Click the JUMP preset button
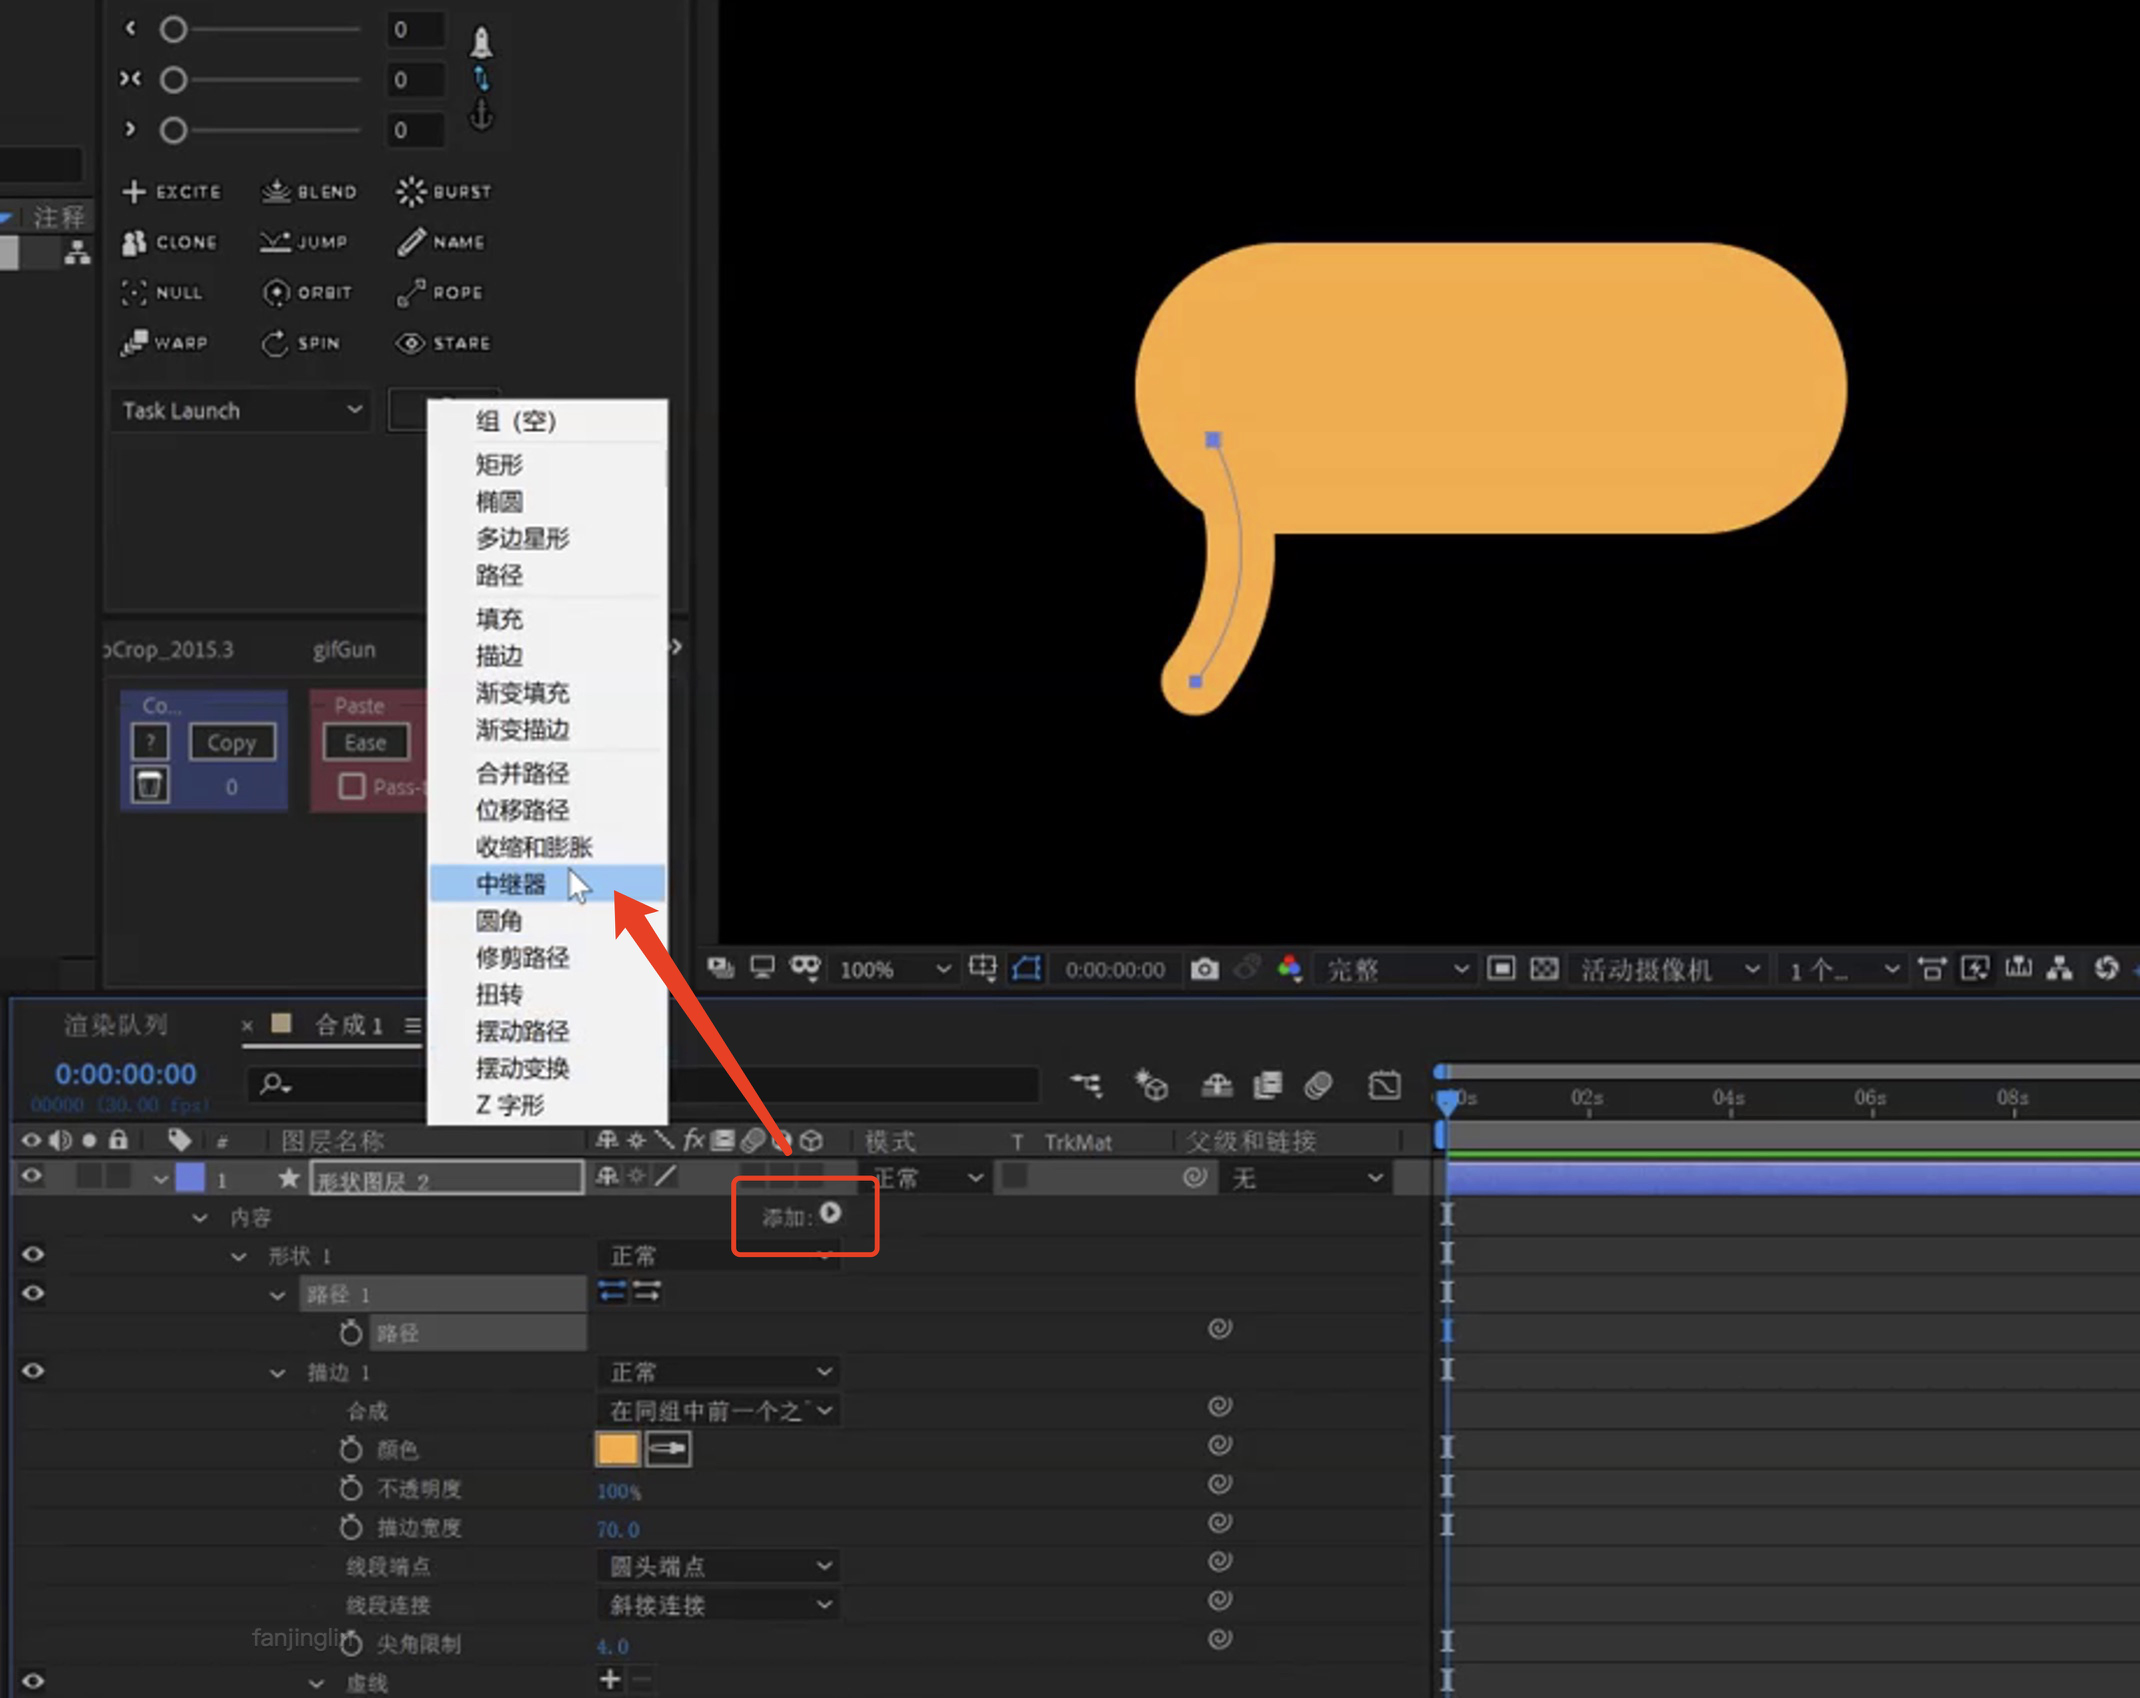This screenshot has height=1698, width=2140. 303,242
